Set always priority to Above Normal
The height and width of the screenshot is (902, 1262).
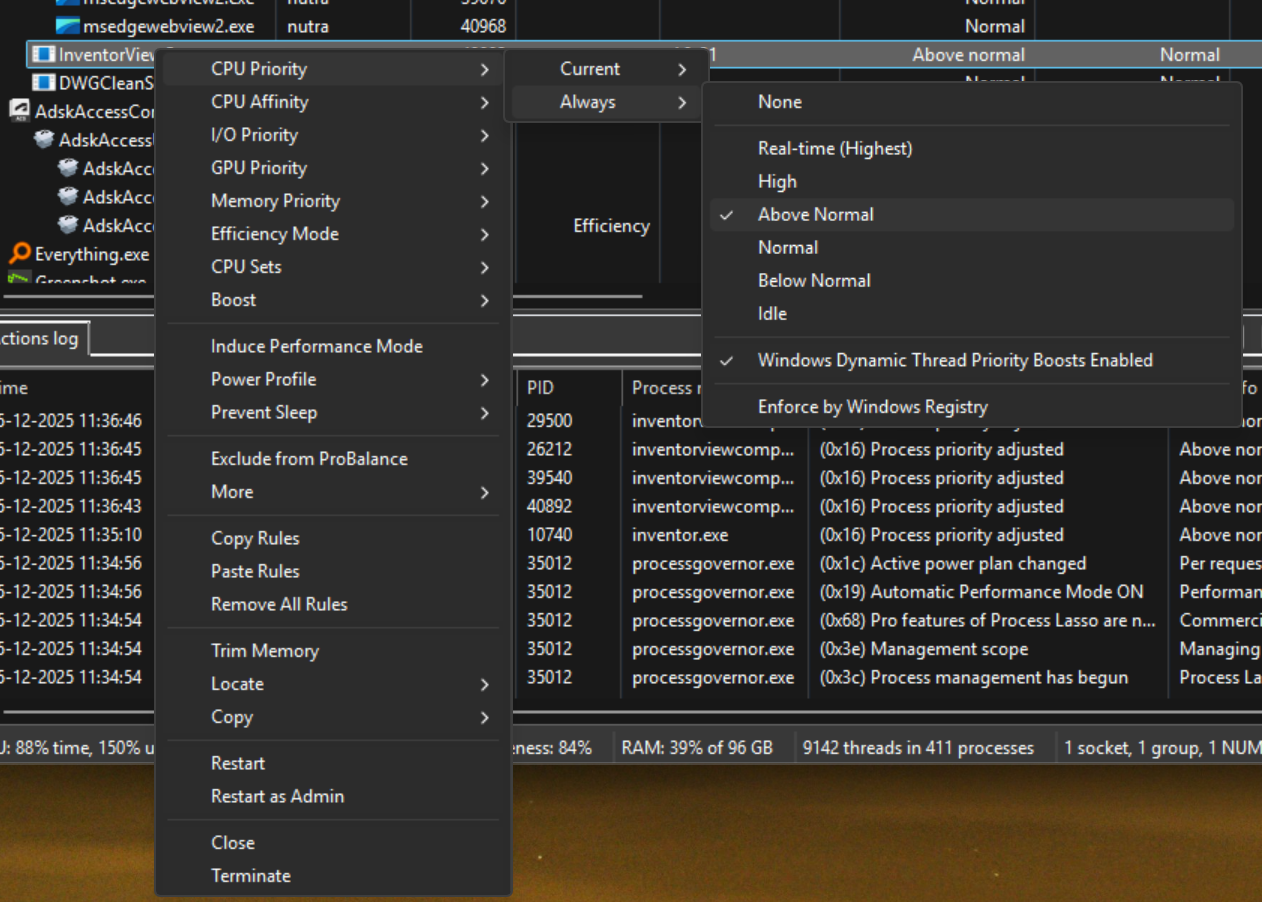(x=815, y=215)
